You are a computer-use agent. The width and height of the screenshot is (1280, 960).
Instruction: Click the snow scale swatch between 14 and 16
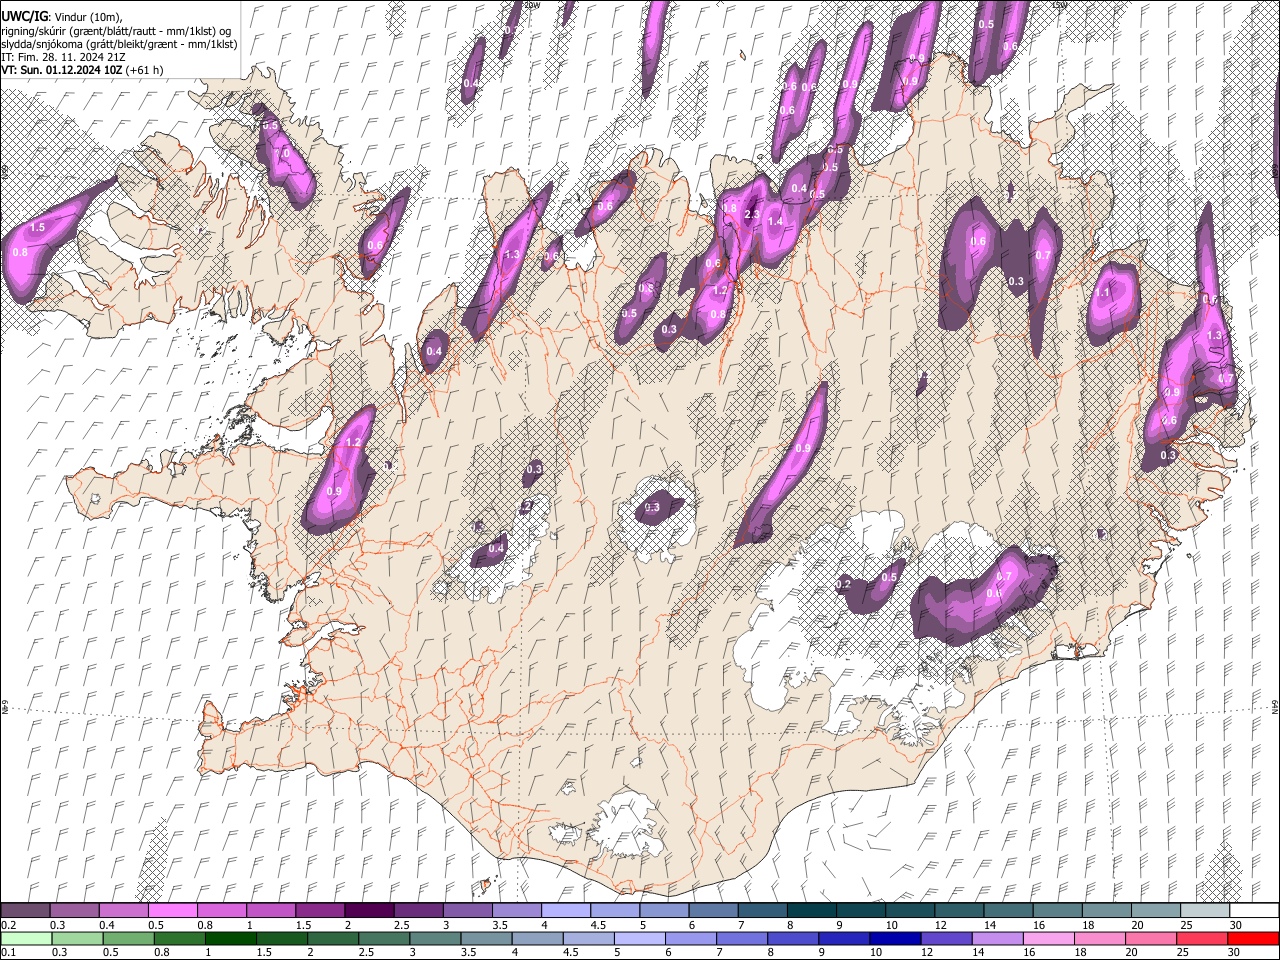coord(1008,911)
